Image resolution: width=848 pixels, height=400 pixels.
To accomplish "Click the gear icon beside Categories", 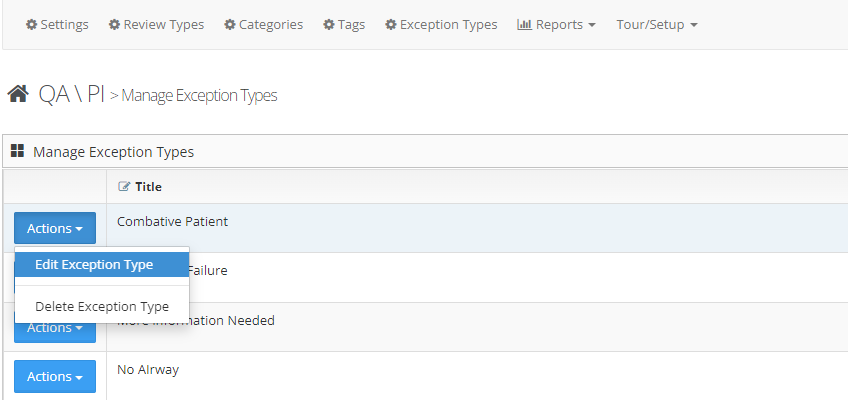I will [230, 25].
